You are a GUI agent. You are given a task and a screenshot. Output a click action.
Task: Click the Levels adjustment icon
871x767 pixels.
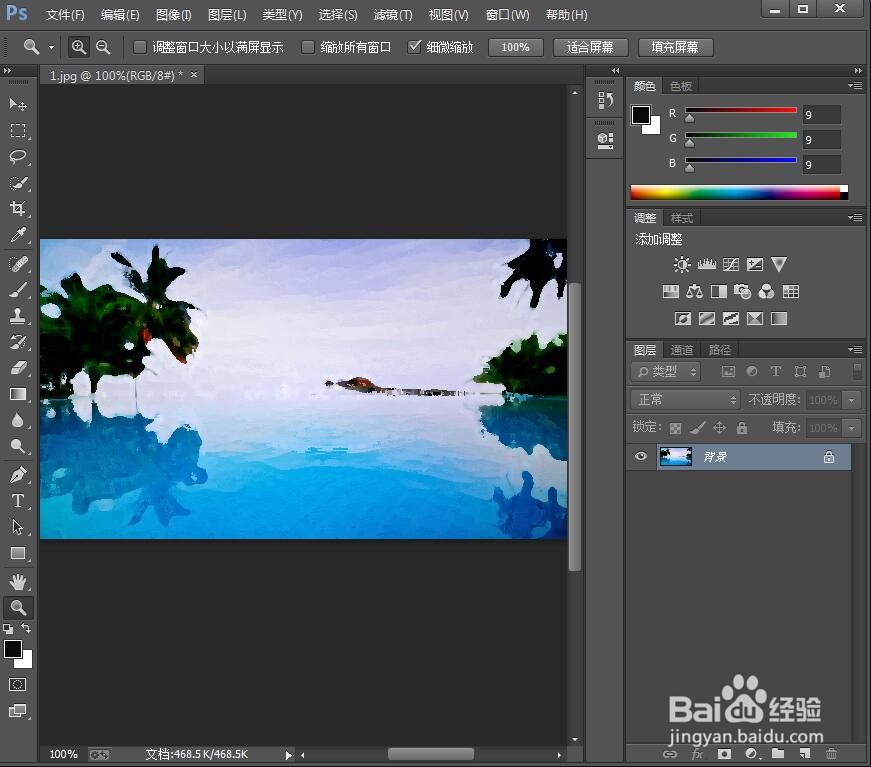coord(707,264)
